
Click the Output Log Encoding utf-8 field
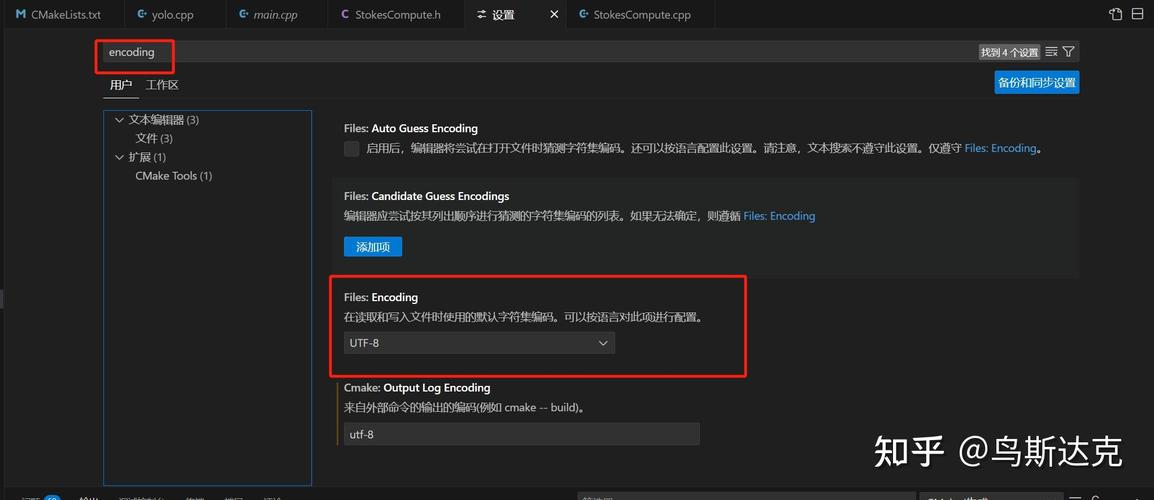tap(521, 434)
